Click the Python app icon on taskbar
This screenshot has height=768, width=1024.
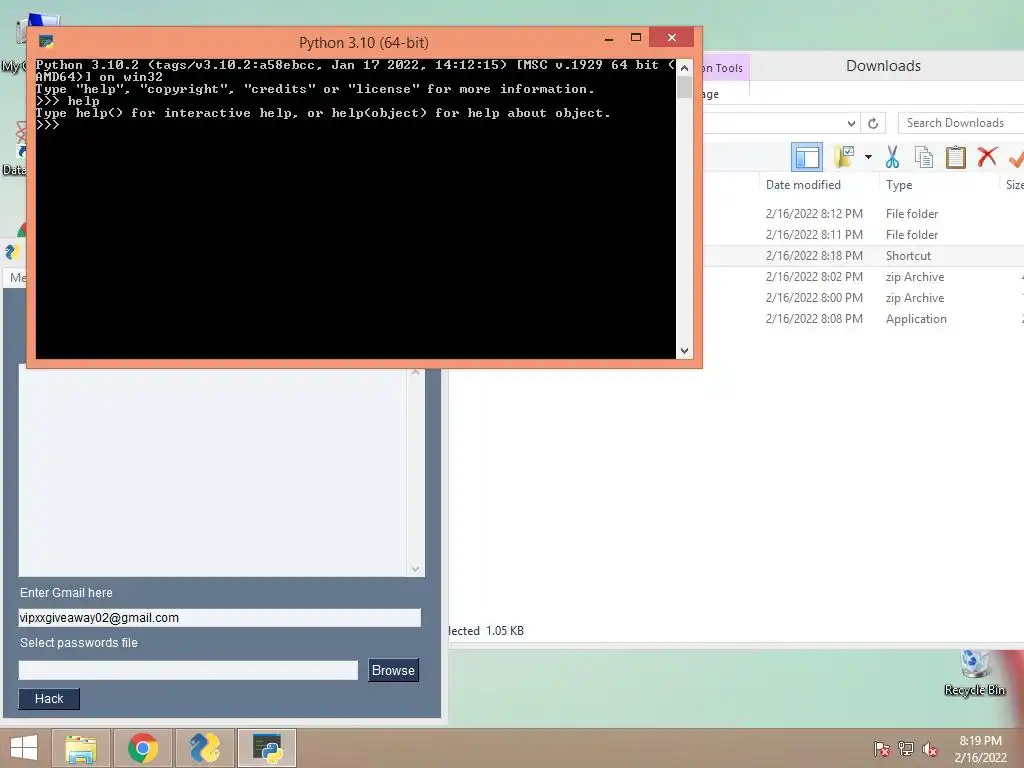[205, 748]
